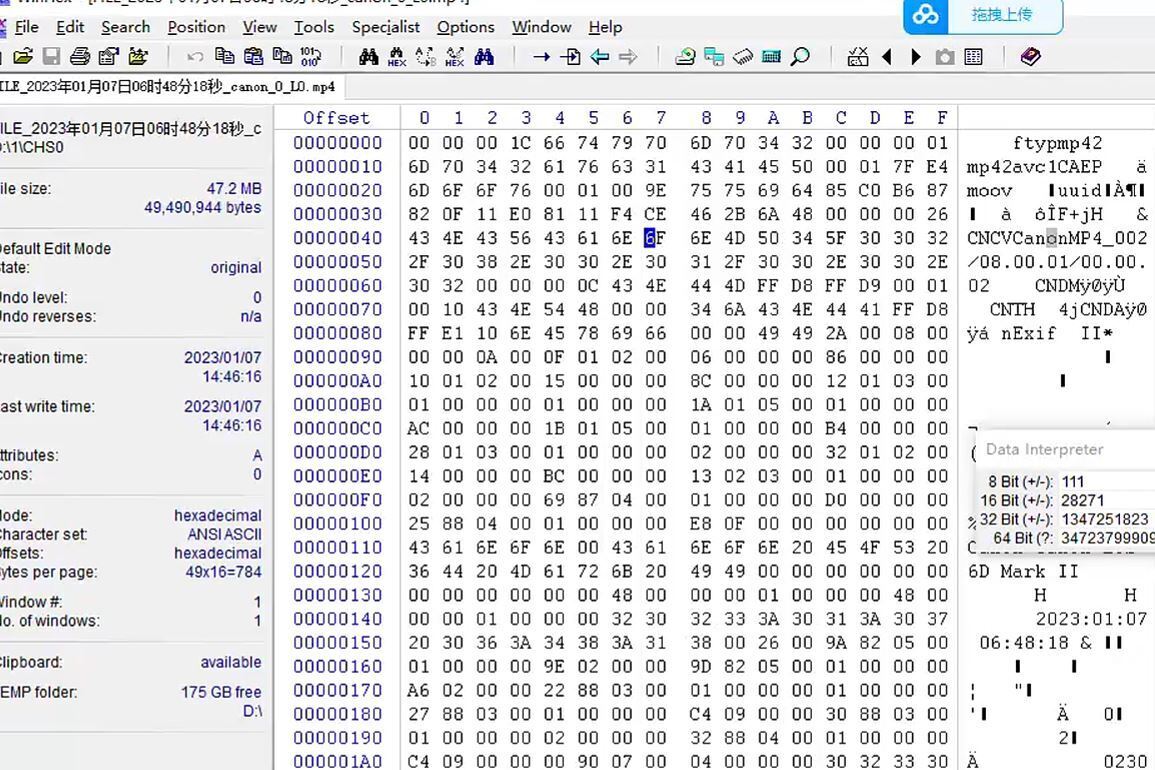Click the Paste clipboard icon

[253, 56]
